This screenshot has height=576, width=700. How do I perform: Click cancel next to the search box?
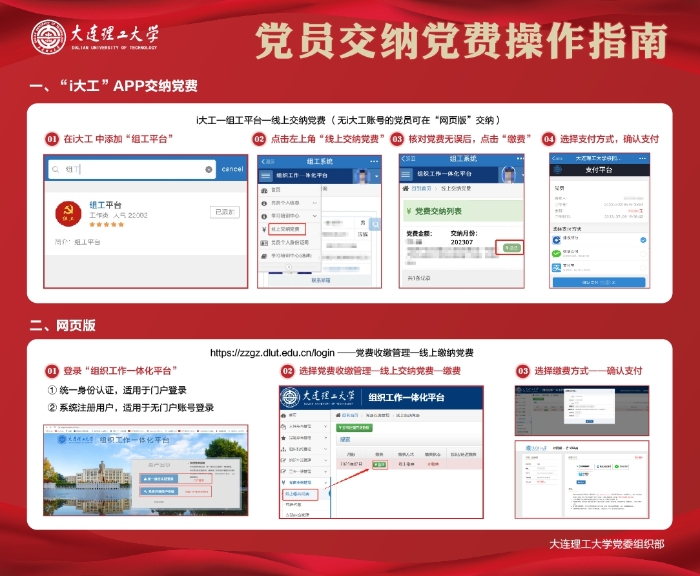pyautogui.click(x=232, y=170)
